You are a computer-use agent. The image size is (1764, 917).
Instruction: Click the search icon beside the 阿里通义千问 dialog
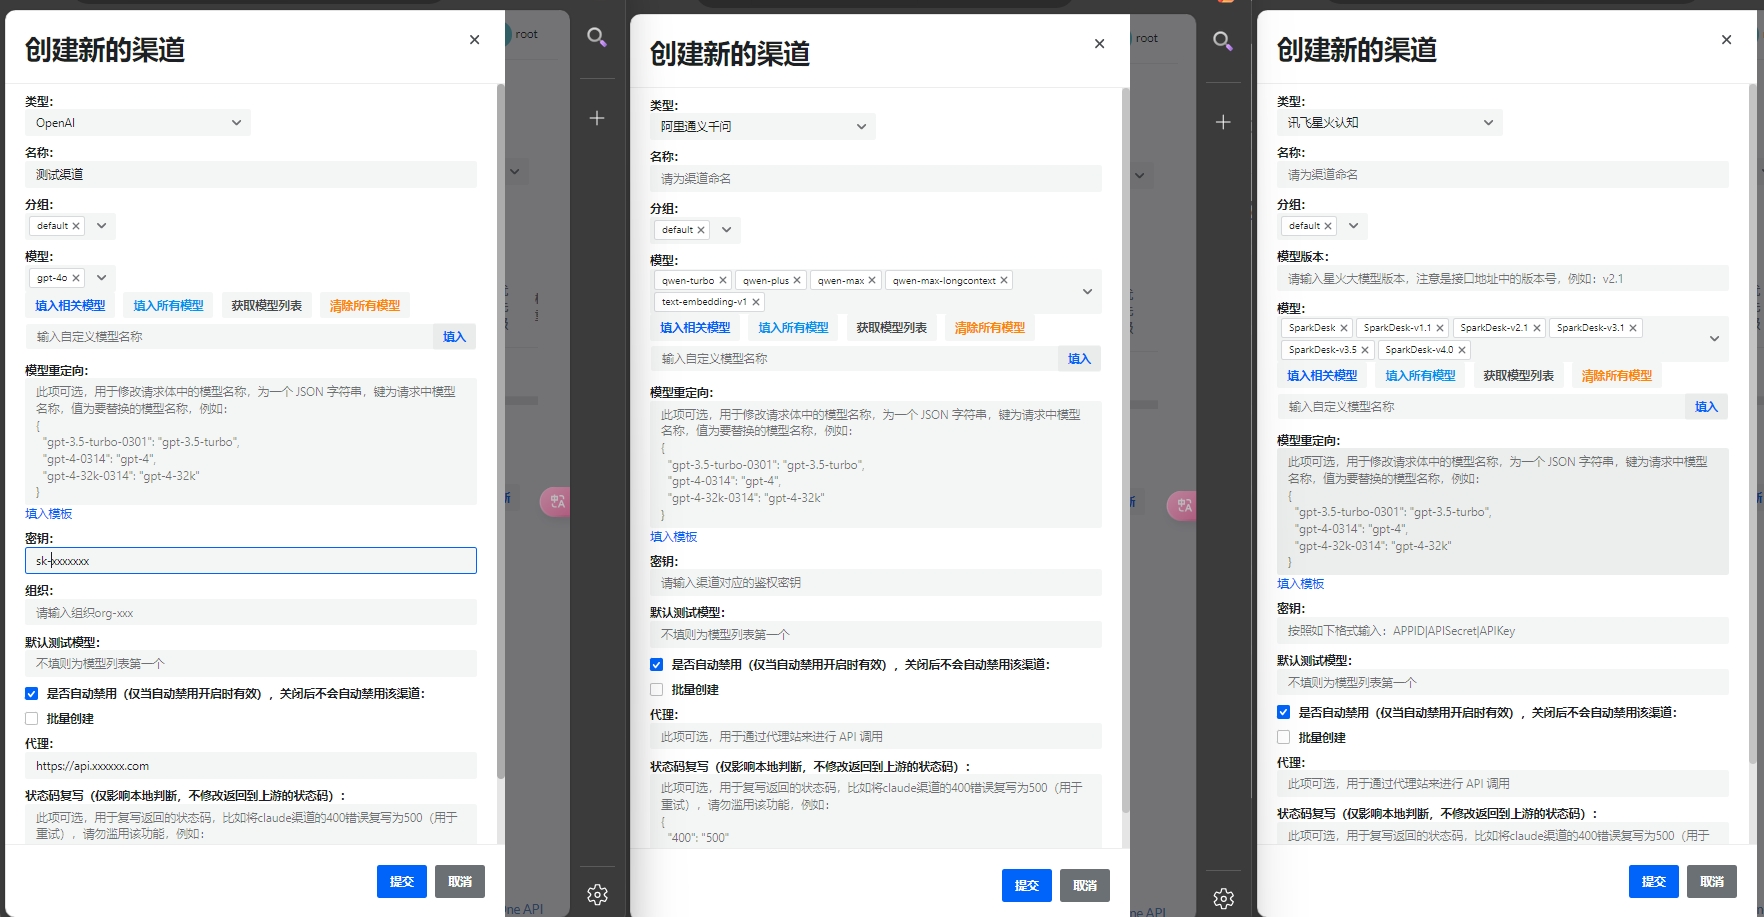pyautogui.click(x=1223, y=41)
